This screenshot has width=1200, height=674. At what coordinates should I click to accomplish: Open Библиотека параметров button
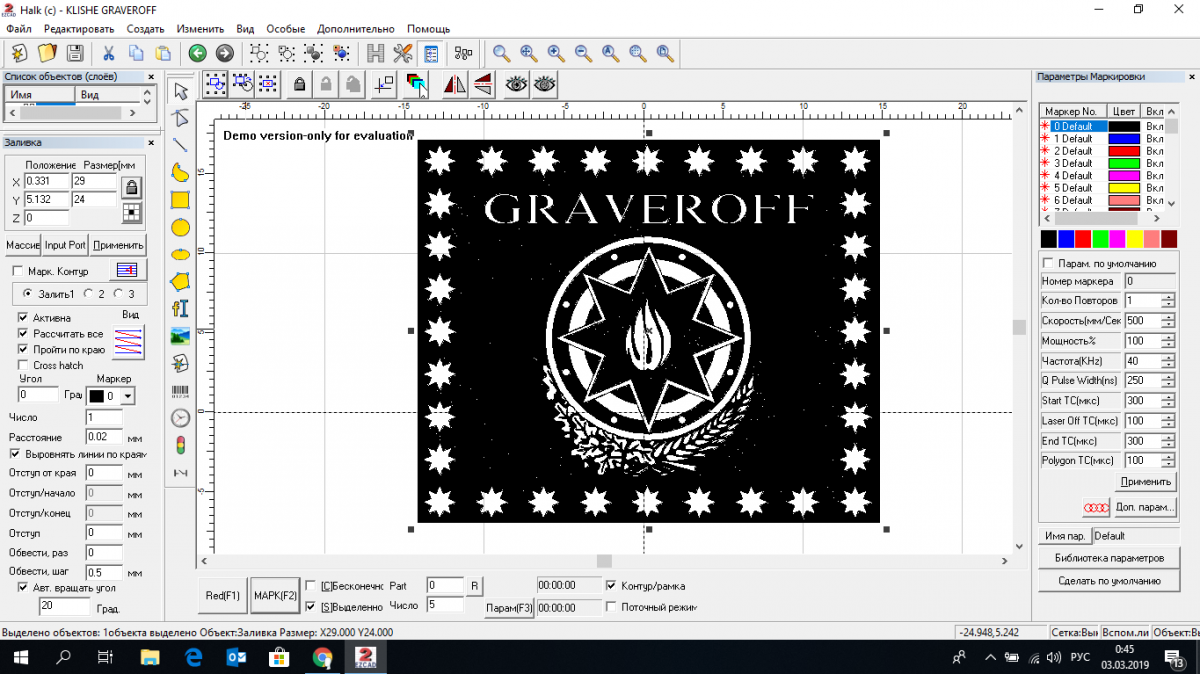1109,558
